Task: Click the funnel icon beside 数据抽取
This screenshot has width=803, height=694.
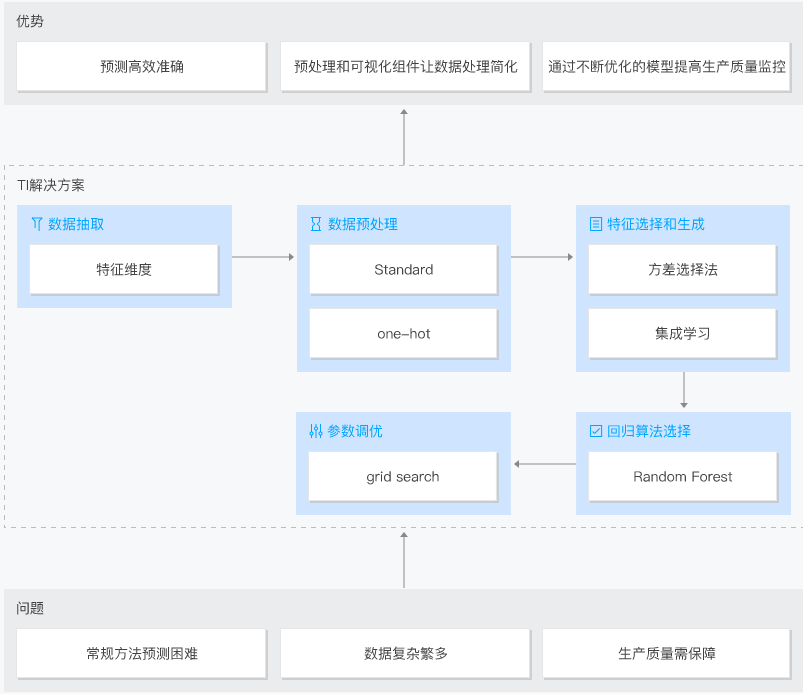Action: click(x=37, y=224)
